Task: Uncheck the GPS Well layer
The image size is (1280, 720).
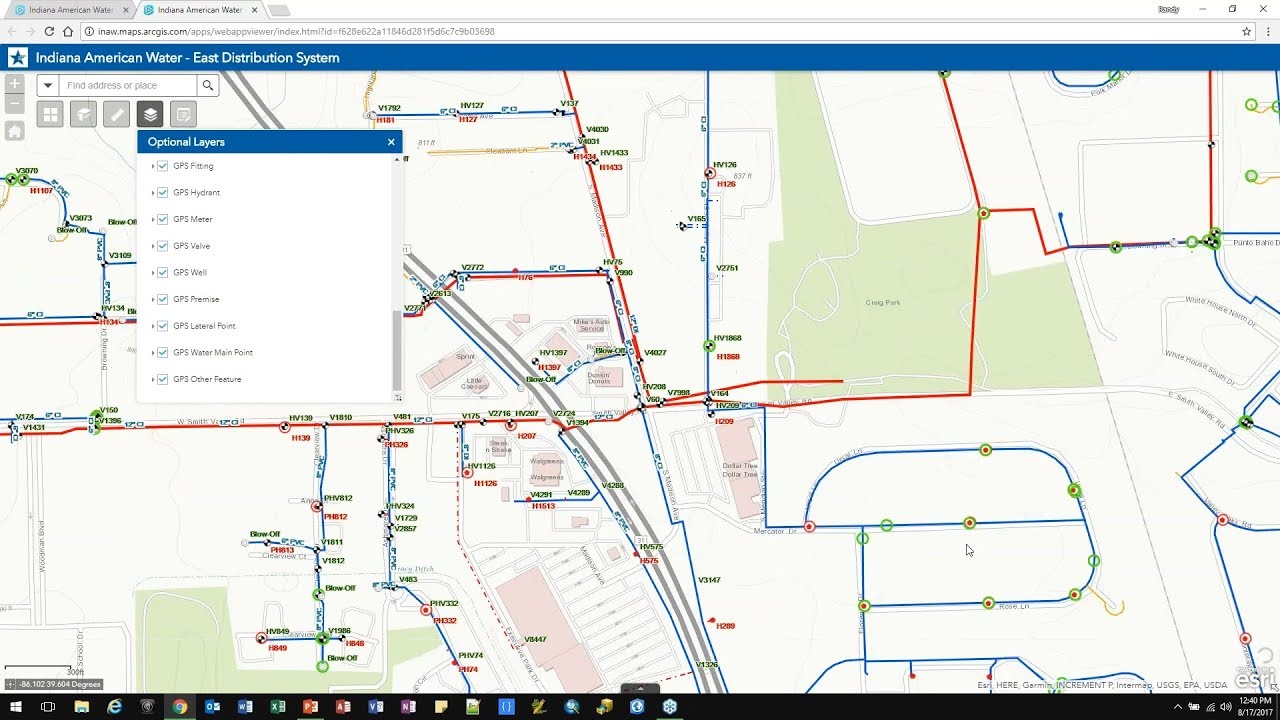Action: [x=163, y=272]
